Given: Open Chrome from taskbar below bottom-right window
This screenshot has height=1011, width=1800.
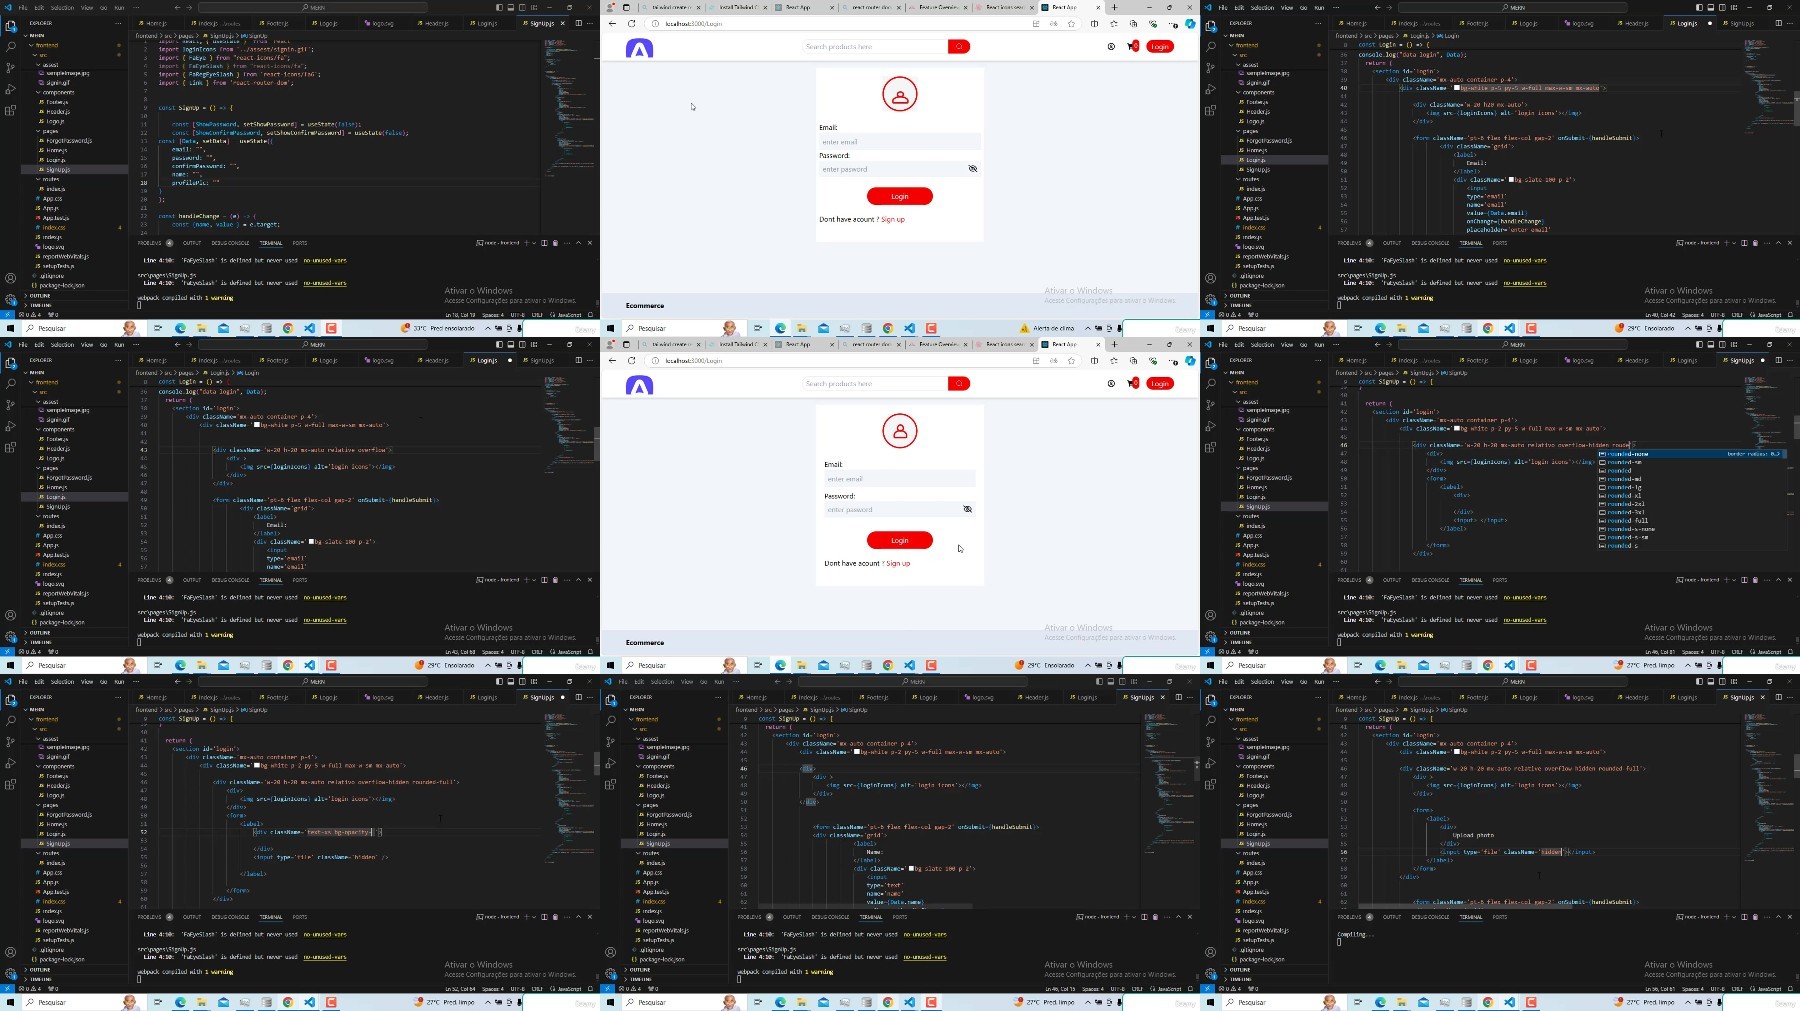Looking at the screenshot, I should (1488, 1002).
